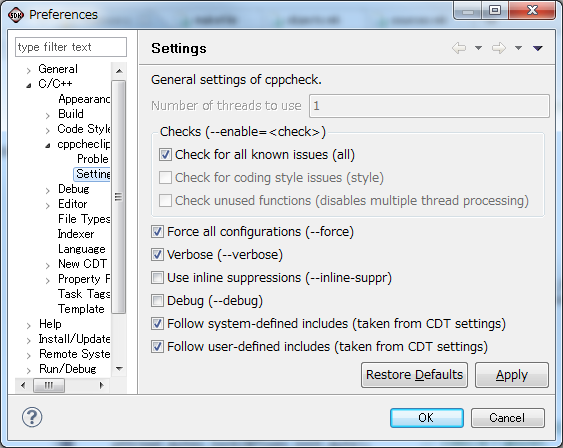Click the forward navigation arrow icon
The width and height of the screenshot is (563, 448).
499,48
